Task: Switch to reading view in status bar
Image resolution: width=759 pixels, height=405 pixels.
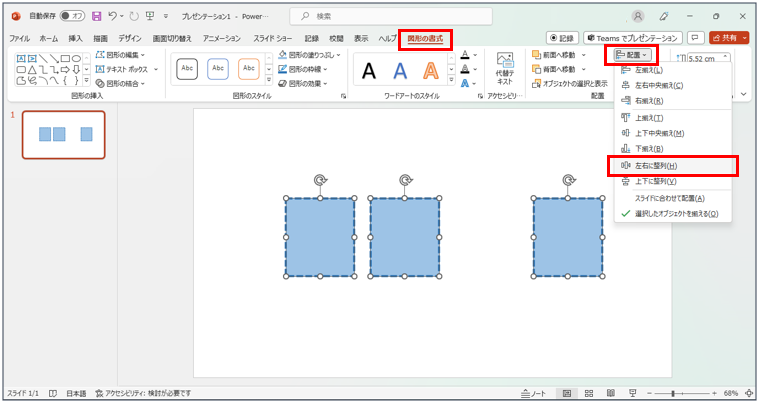Action: coord(607,394)
